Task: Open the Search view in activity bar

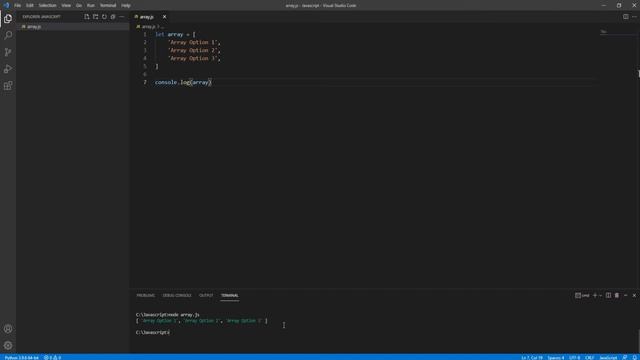Action: 8,36
